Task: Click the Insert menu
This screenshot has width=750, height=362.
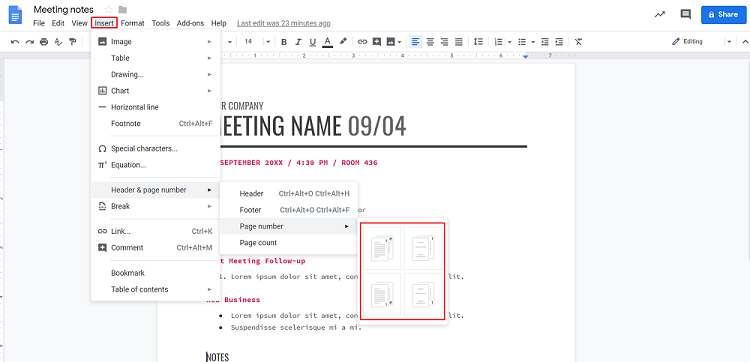Action: (x=104, y=23)
